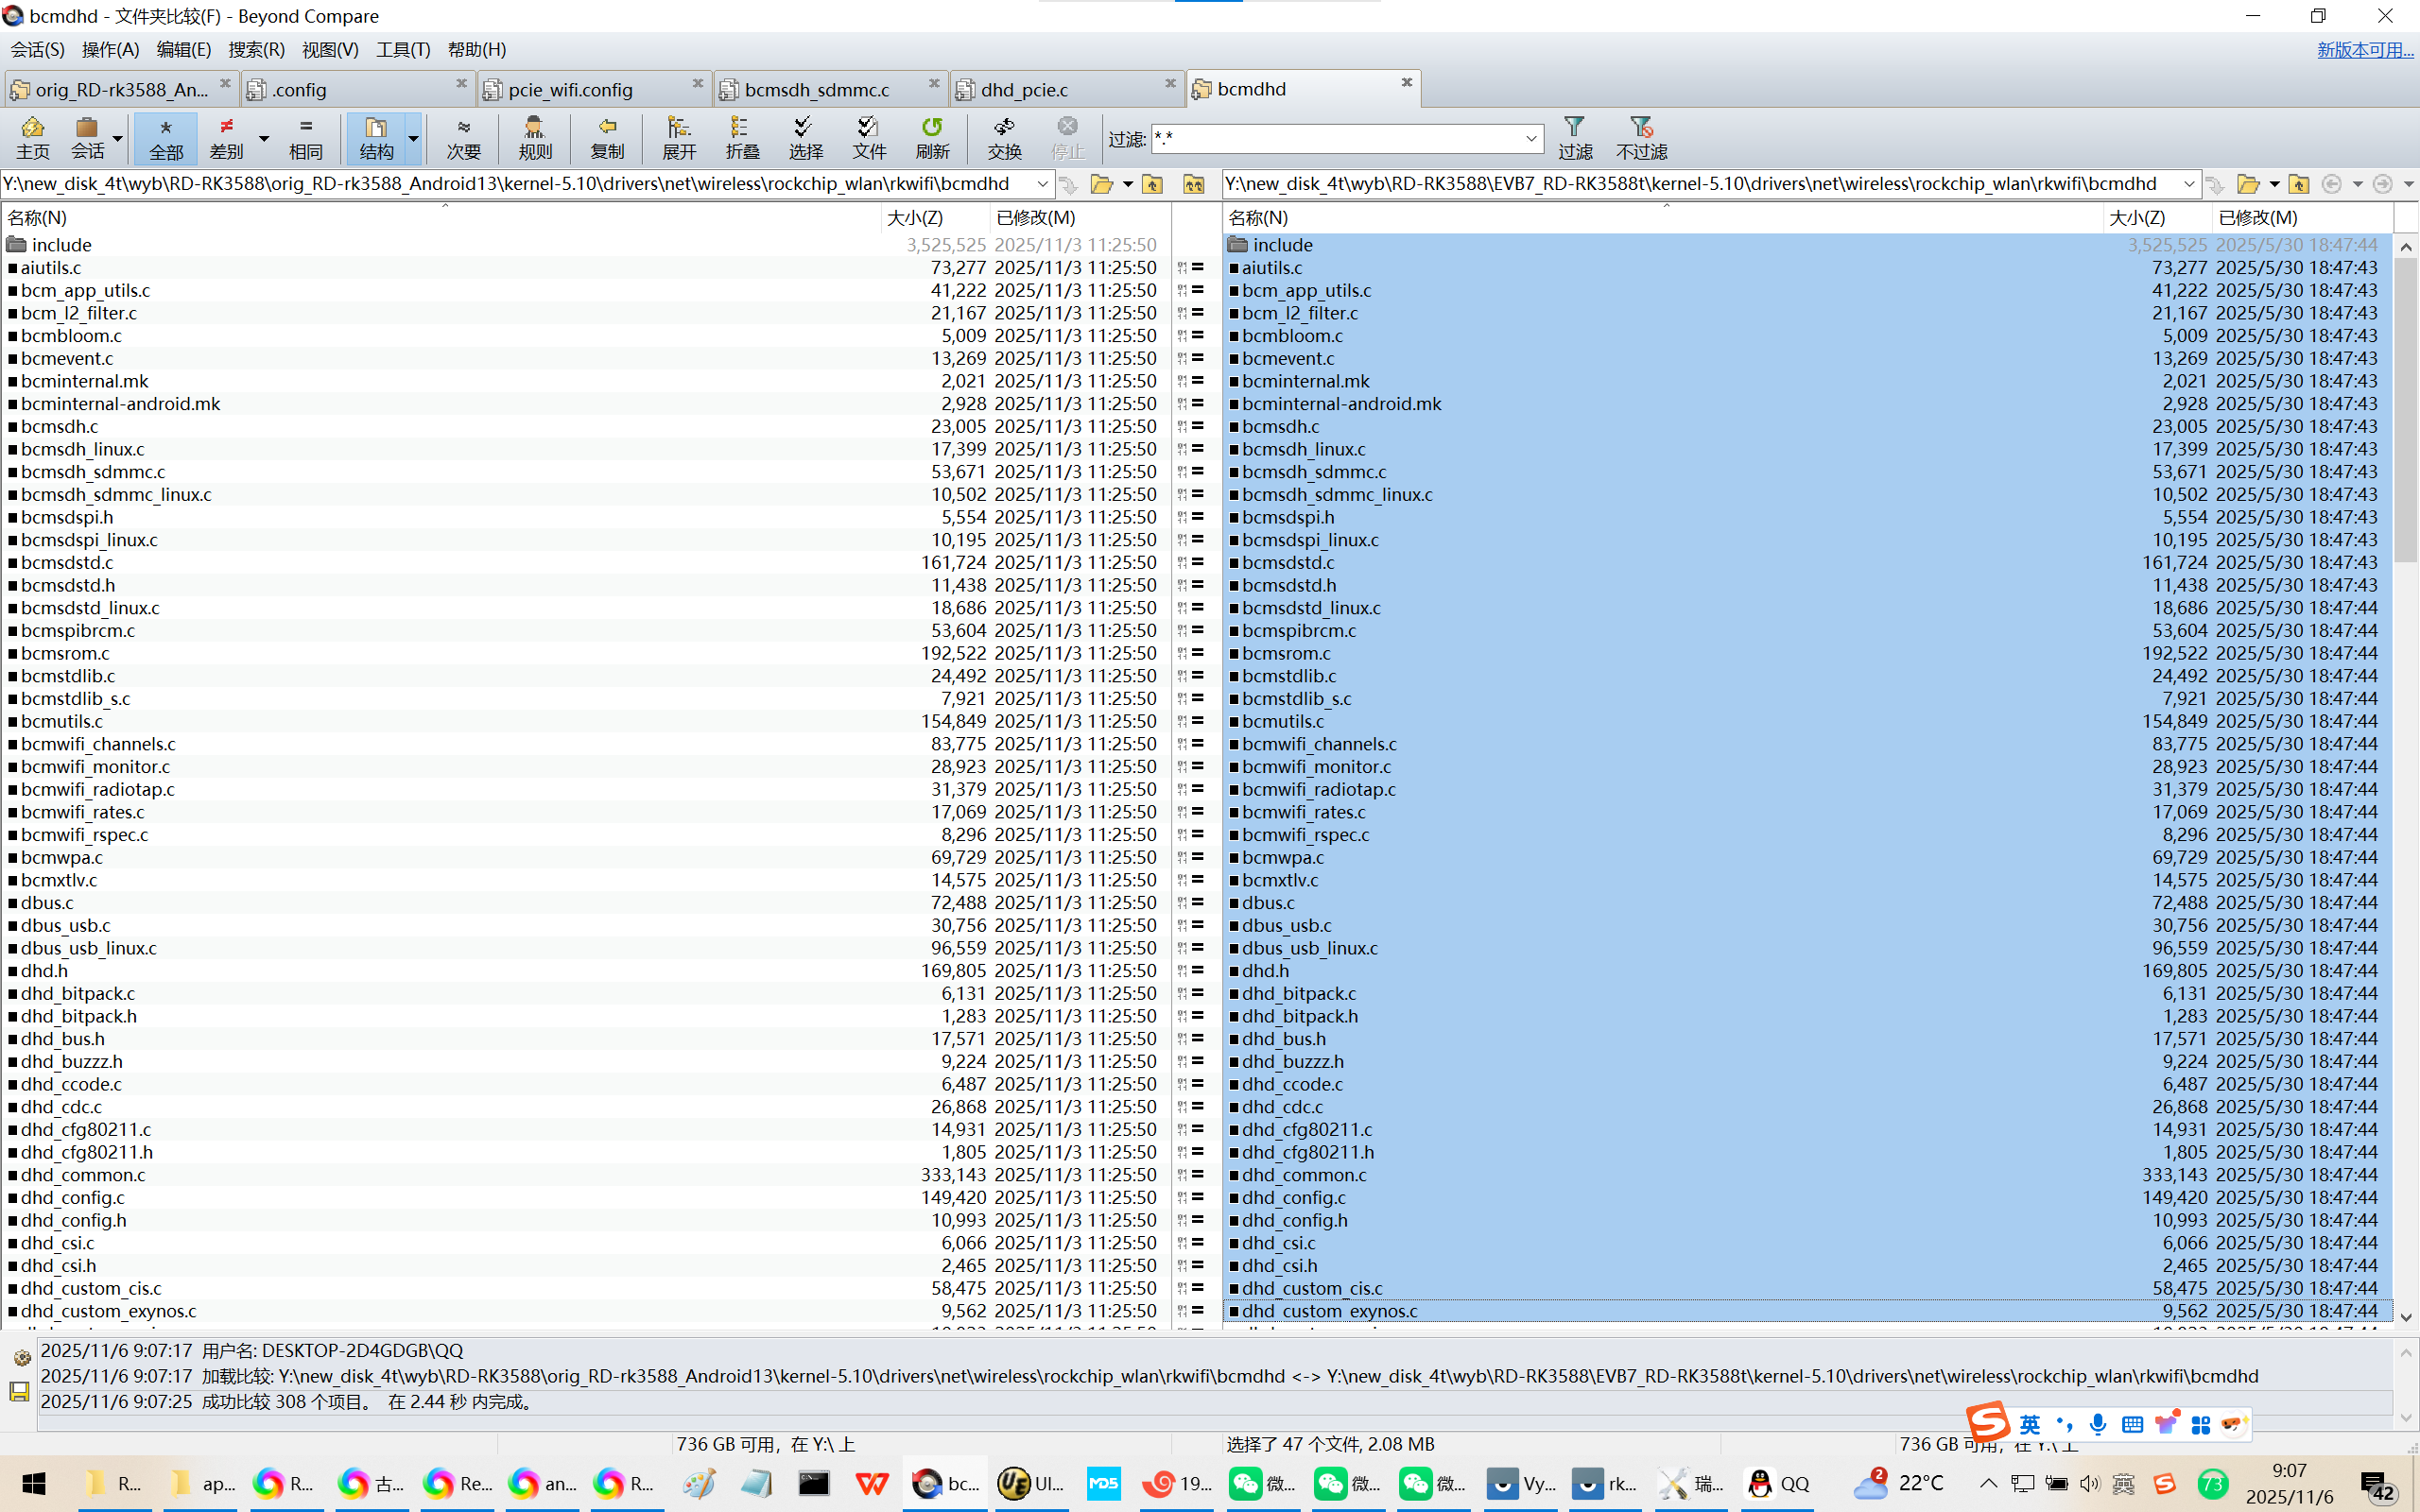Click the 交换 (Swap sides) toolbar icon
The width and height of the screenshot is (2420, 1512).
1004,137
